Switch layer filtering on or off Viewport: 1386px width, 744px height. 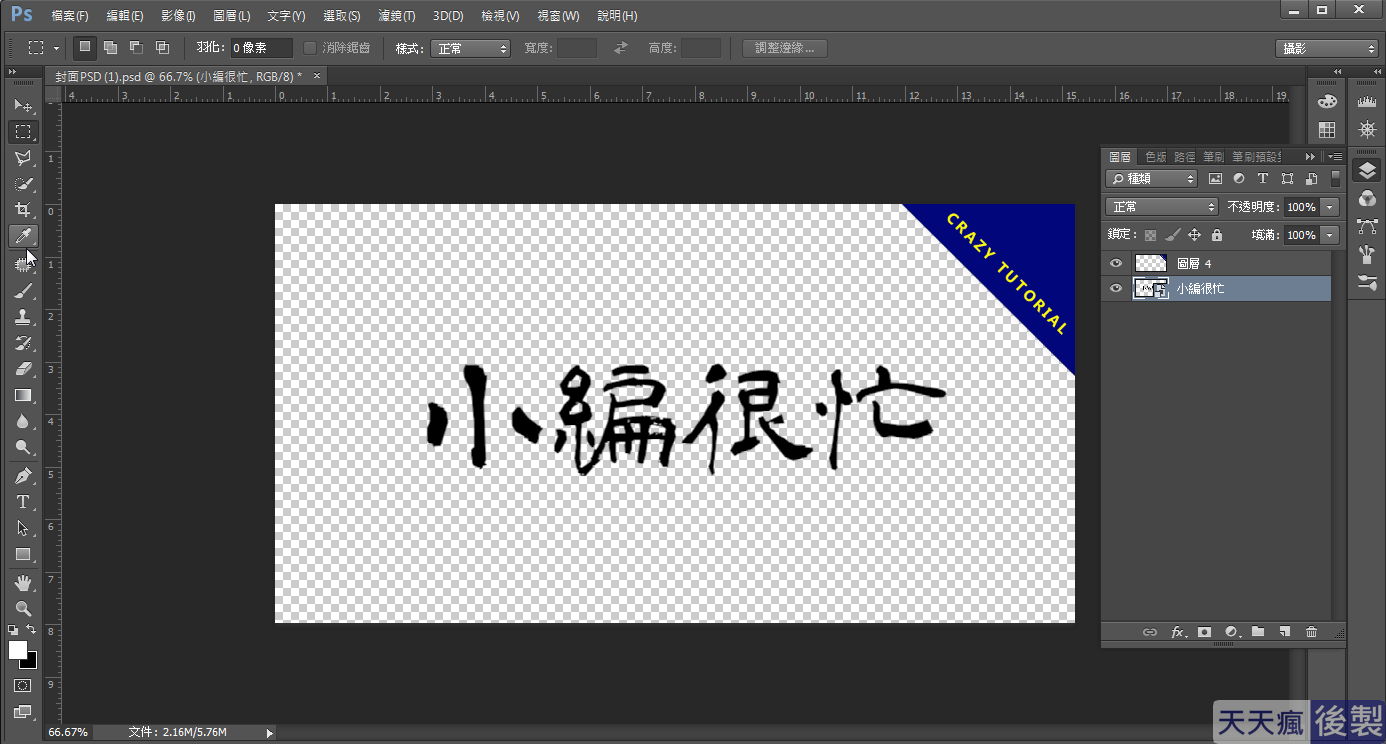[1335, 179]
